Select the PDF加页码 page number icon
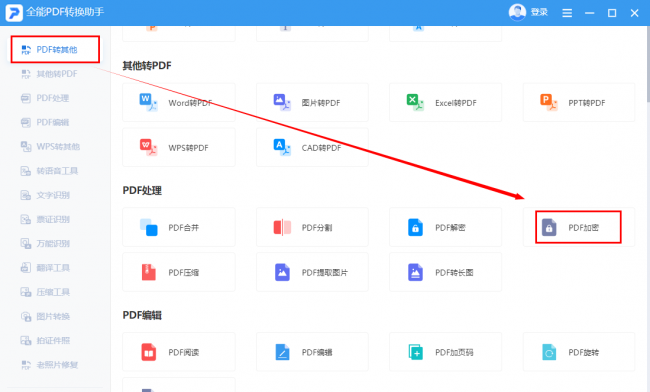The width and height of the screenshot is (650, 392). click(415, 352)
